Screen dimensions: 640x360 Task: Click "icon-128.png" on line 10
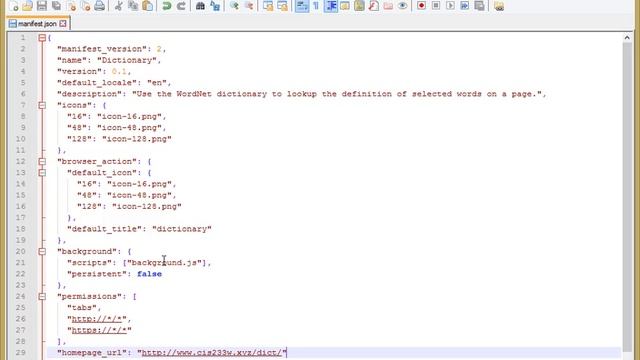pyautogui.click(x=137, y=139)
